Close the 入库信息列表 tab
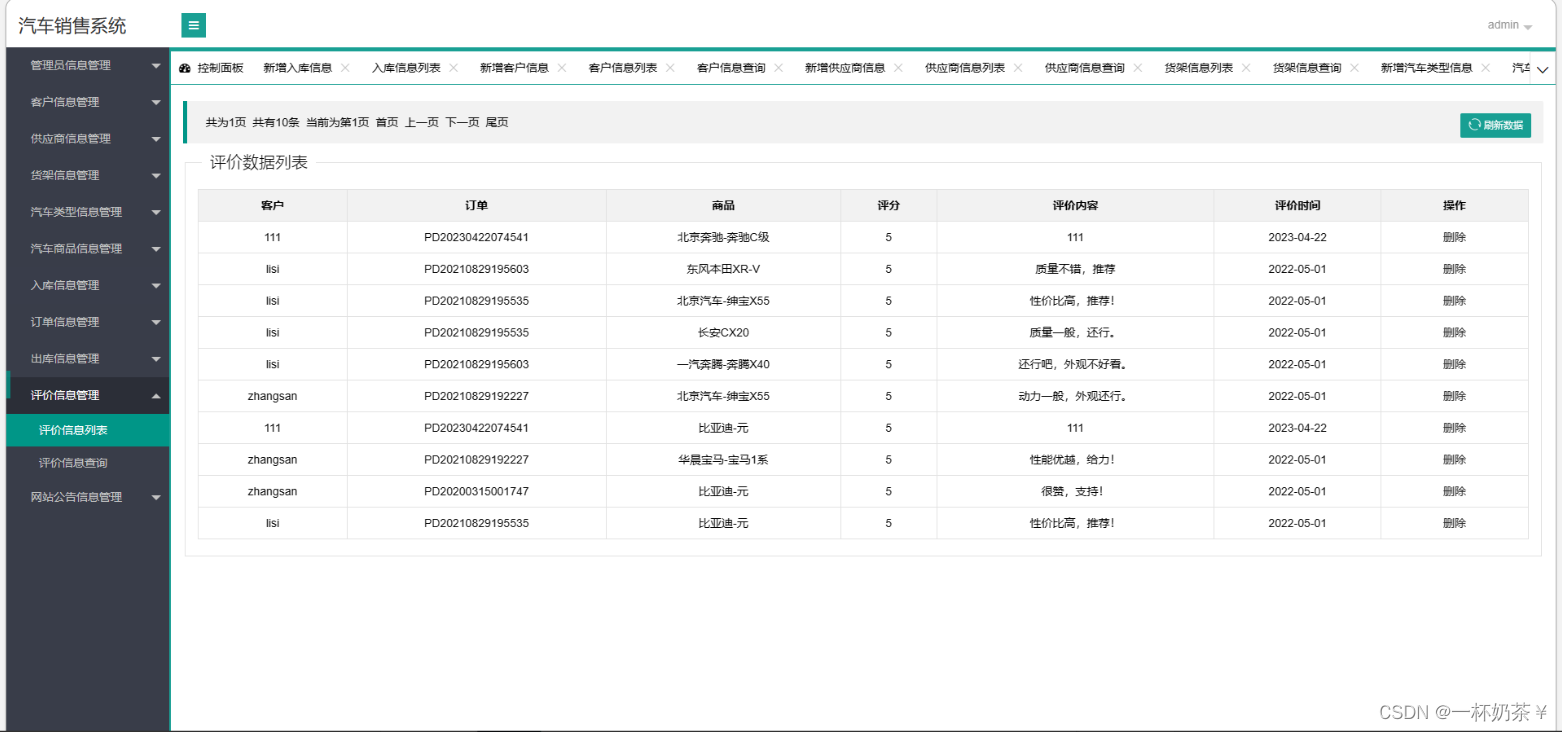The image size is (1562, 732). click(453, 68)
